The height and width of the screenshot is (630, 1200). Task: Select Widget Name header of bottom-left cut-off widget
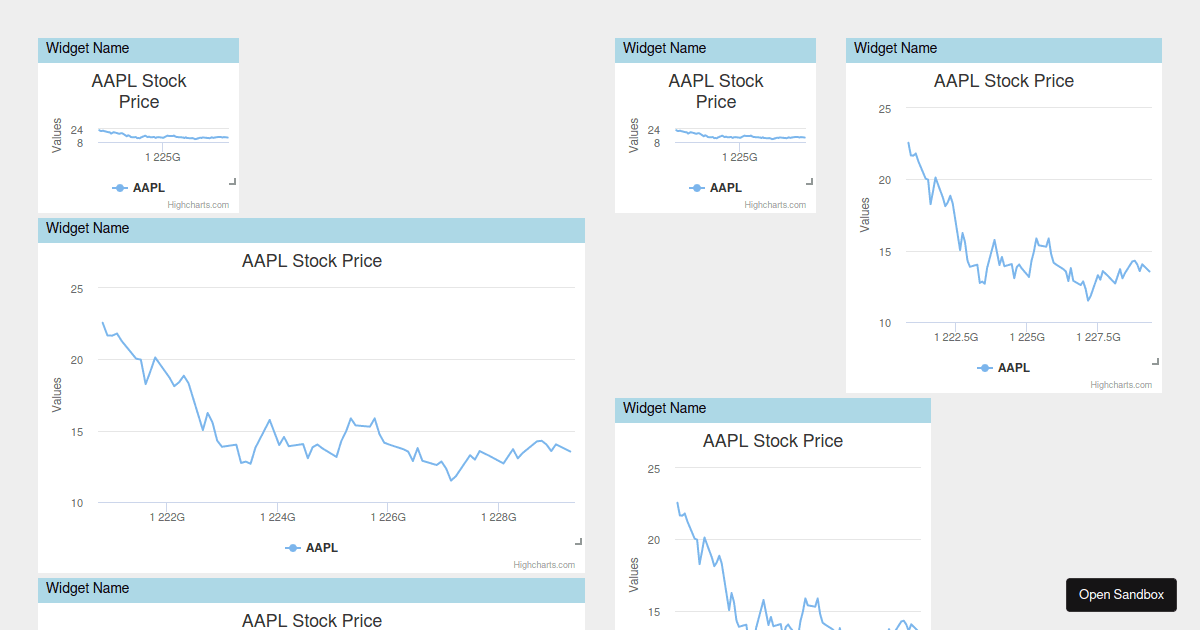click(x=311, y=589)
